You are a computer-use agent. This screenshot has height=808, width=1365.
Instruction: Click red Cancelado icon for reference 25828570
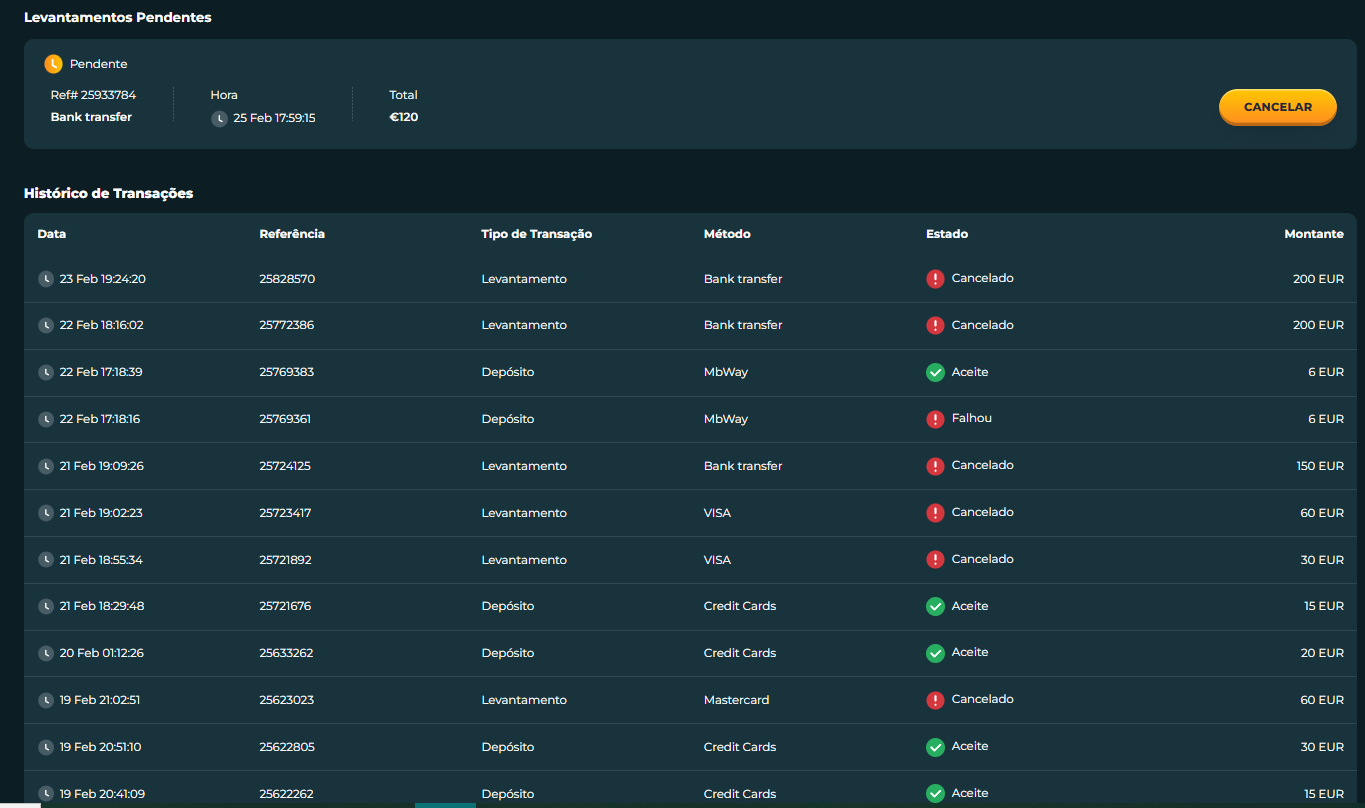[x=935, y=279]
